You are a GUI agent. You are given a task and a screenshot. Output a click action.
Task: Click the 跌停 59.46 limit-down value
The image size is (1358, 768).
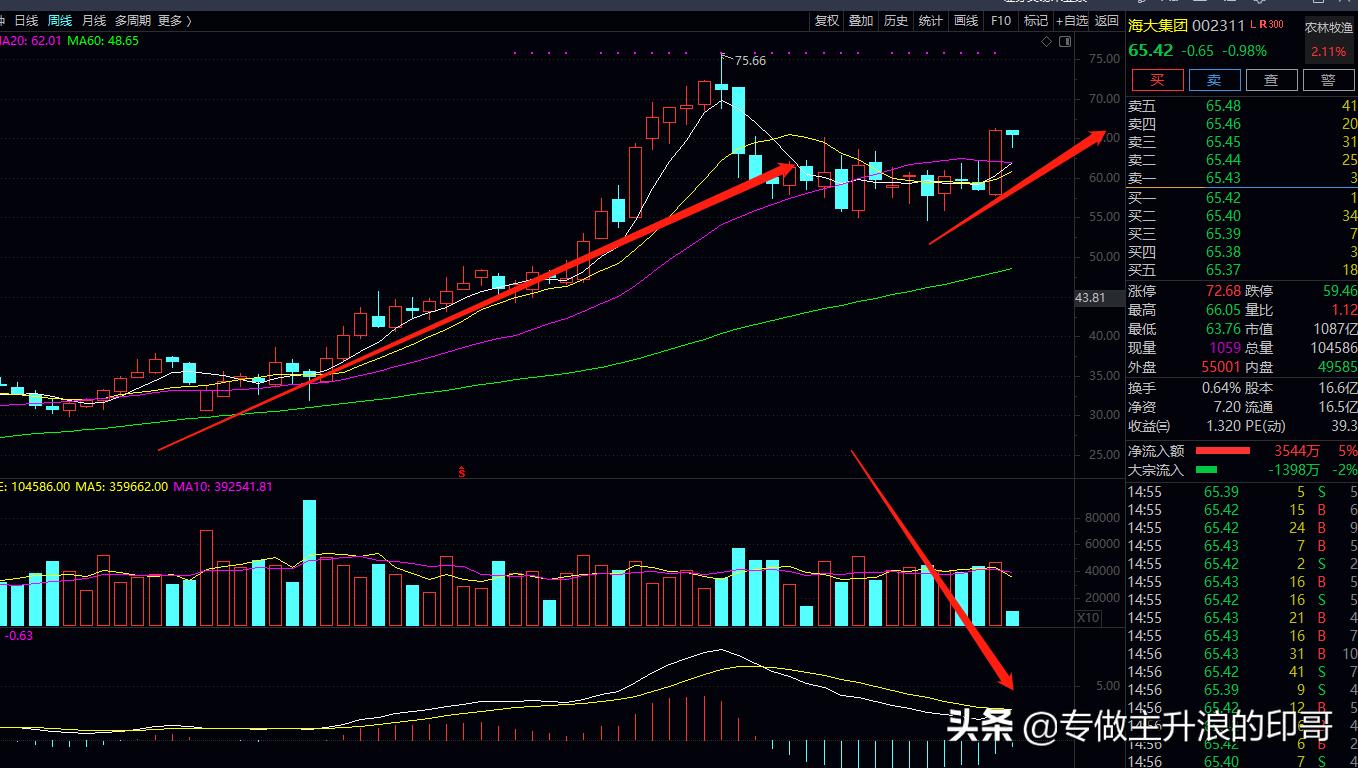click(1338, 291)
